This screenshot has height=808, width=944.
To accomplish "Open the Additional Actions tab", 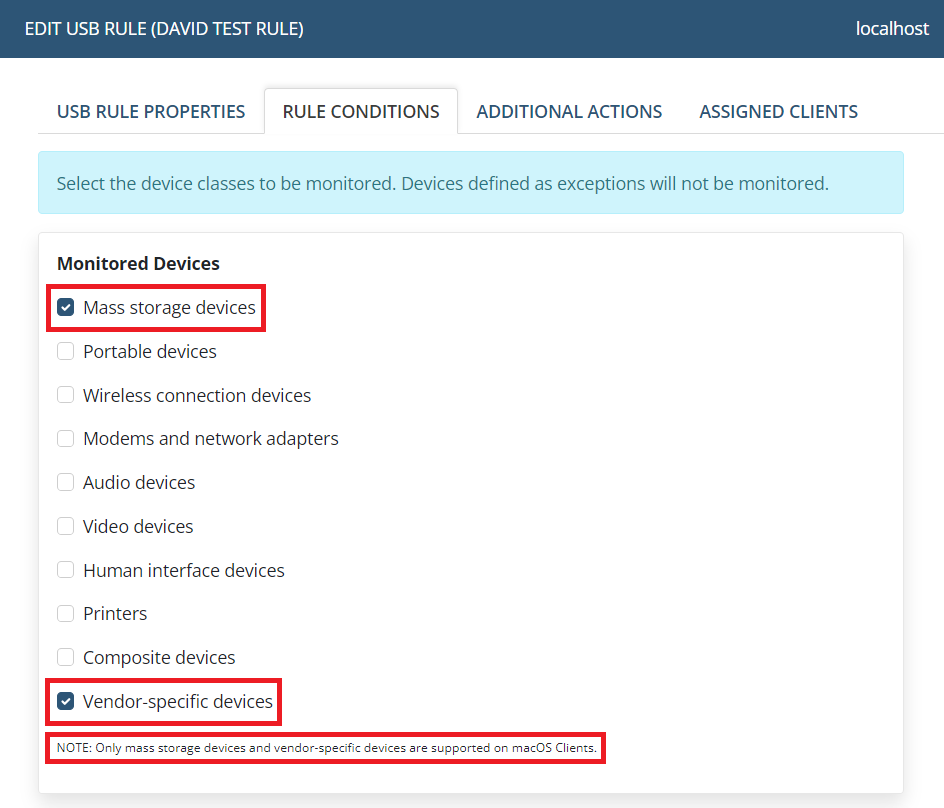I will tap(569, 111).
